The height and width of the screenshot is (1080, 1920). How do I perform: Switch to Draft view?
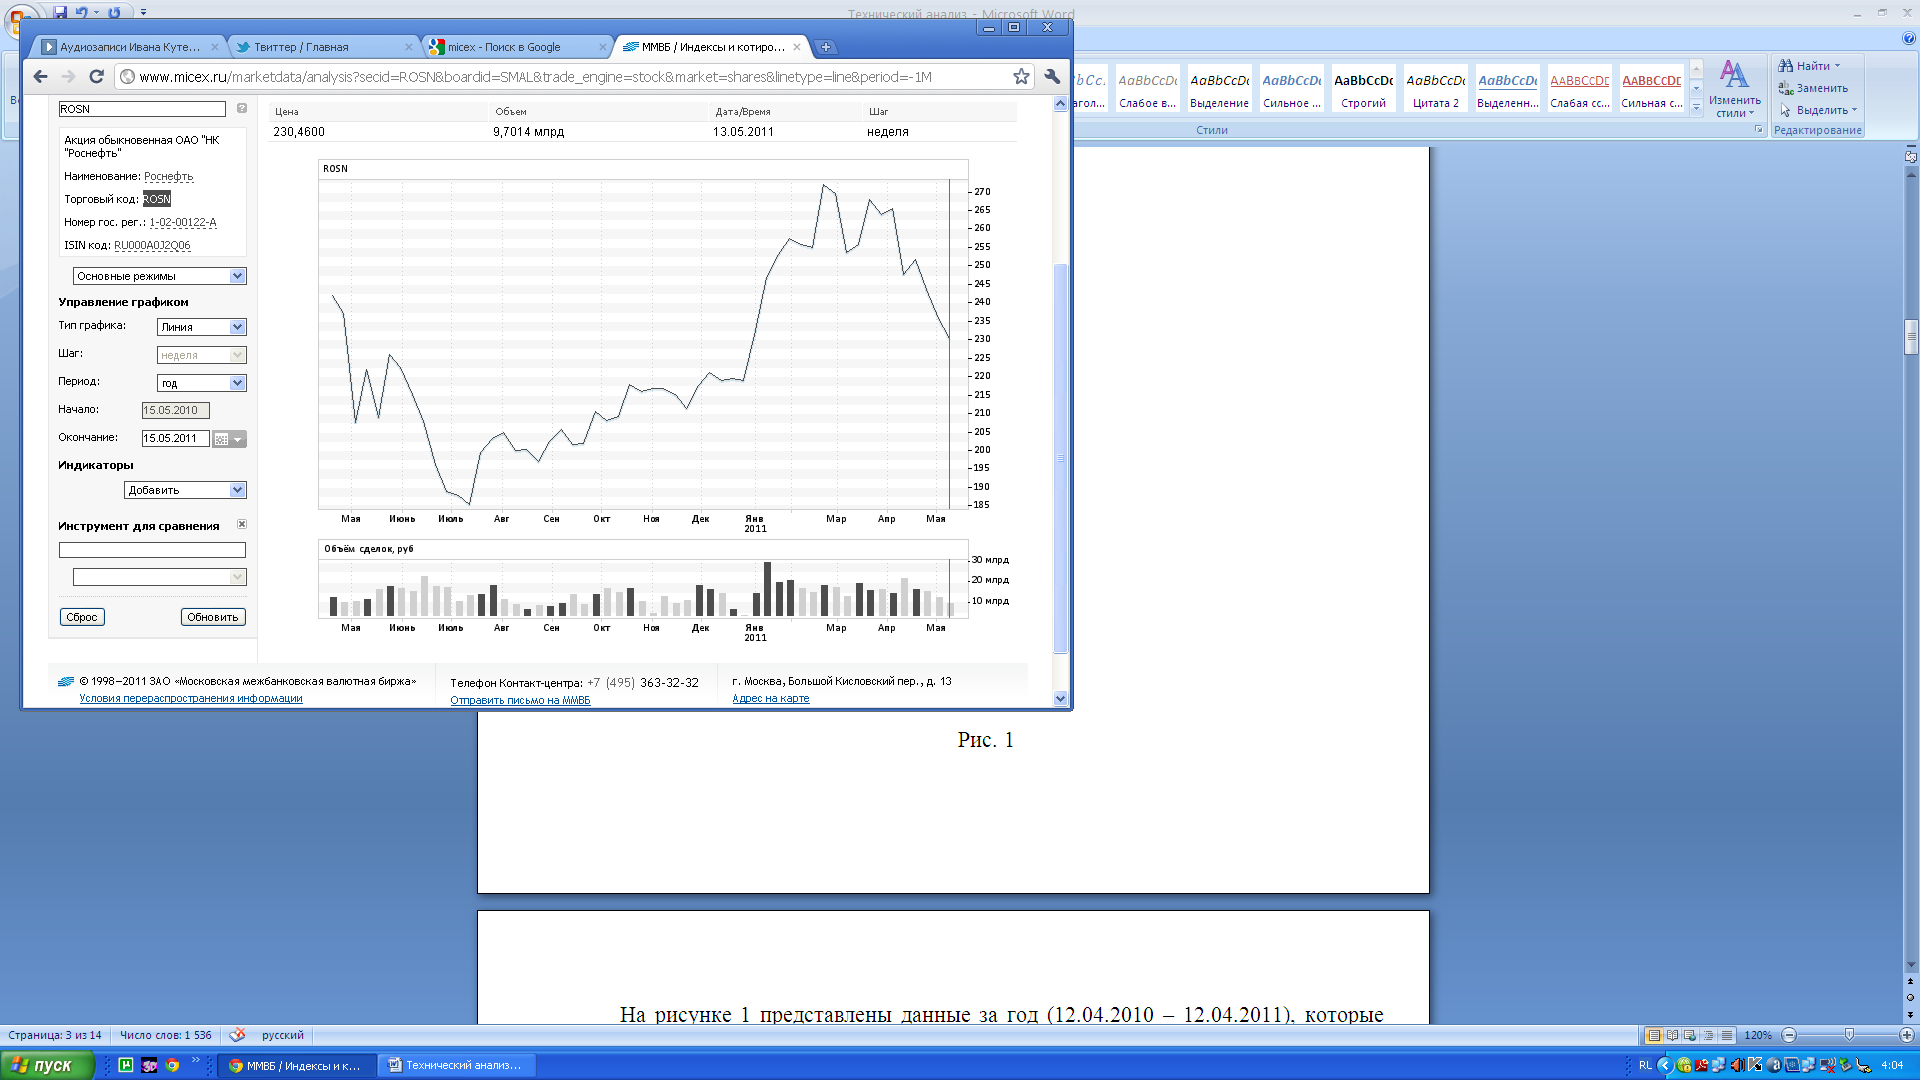(1726, 1035)
